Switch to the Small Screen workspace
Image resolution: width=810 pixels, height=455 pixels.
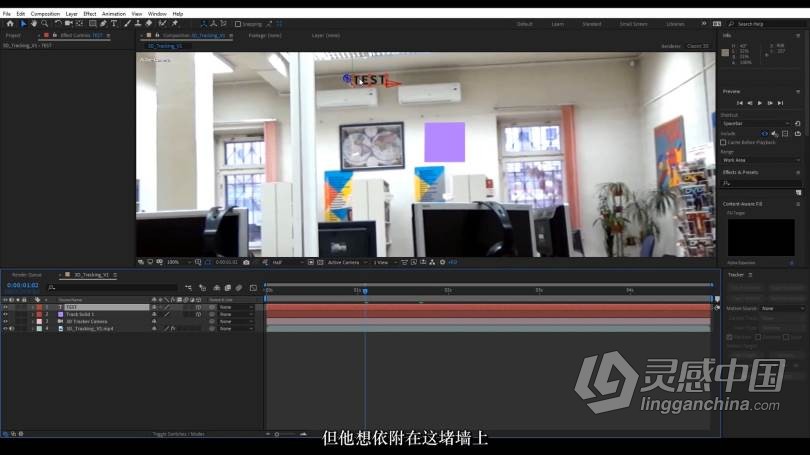pos(633,23)
